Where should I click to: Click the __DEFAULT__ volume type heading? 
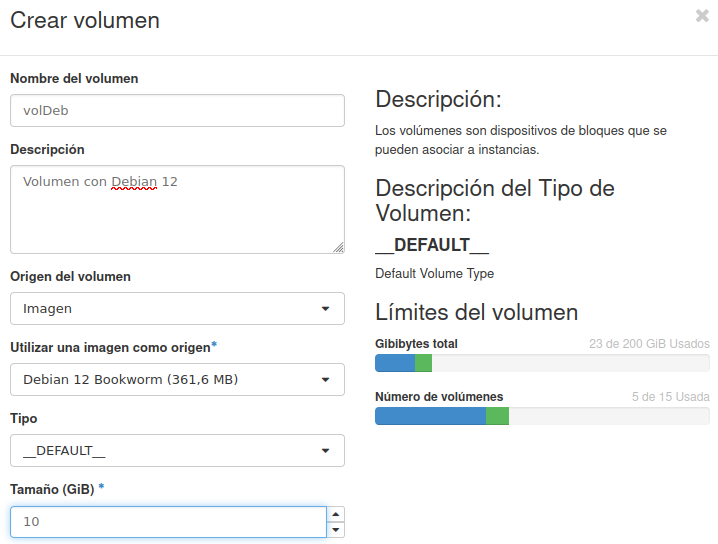tap(432, 245)
